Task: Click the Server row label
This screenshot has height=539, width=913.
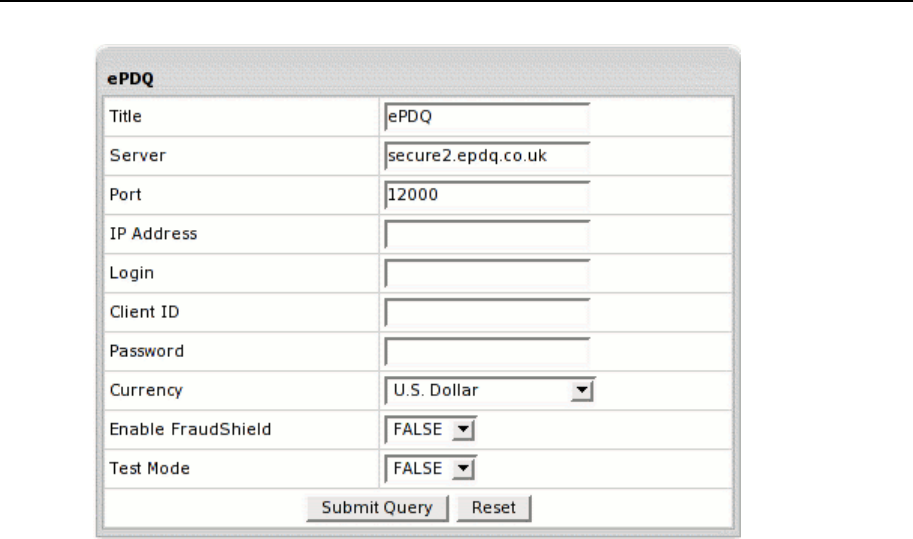Action: pyautogui.click(x=137, y=155)
